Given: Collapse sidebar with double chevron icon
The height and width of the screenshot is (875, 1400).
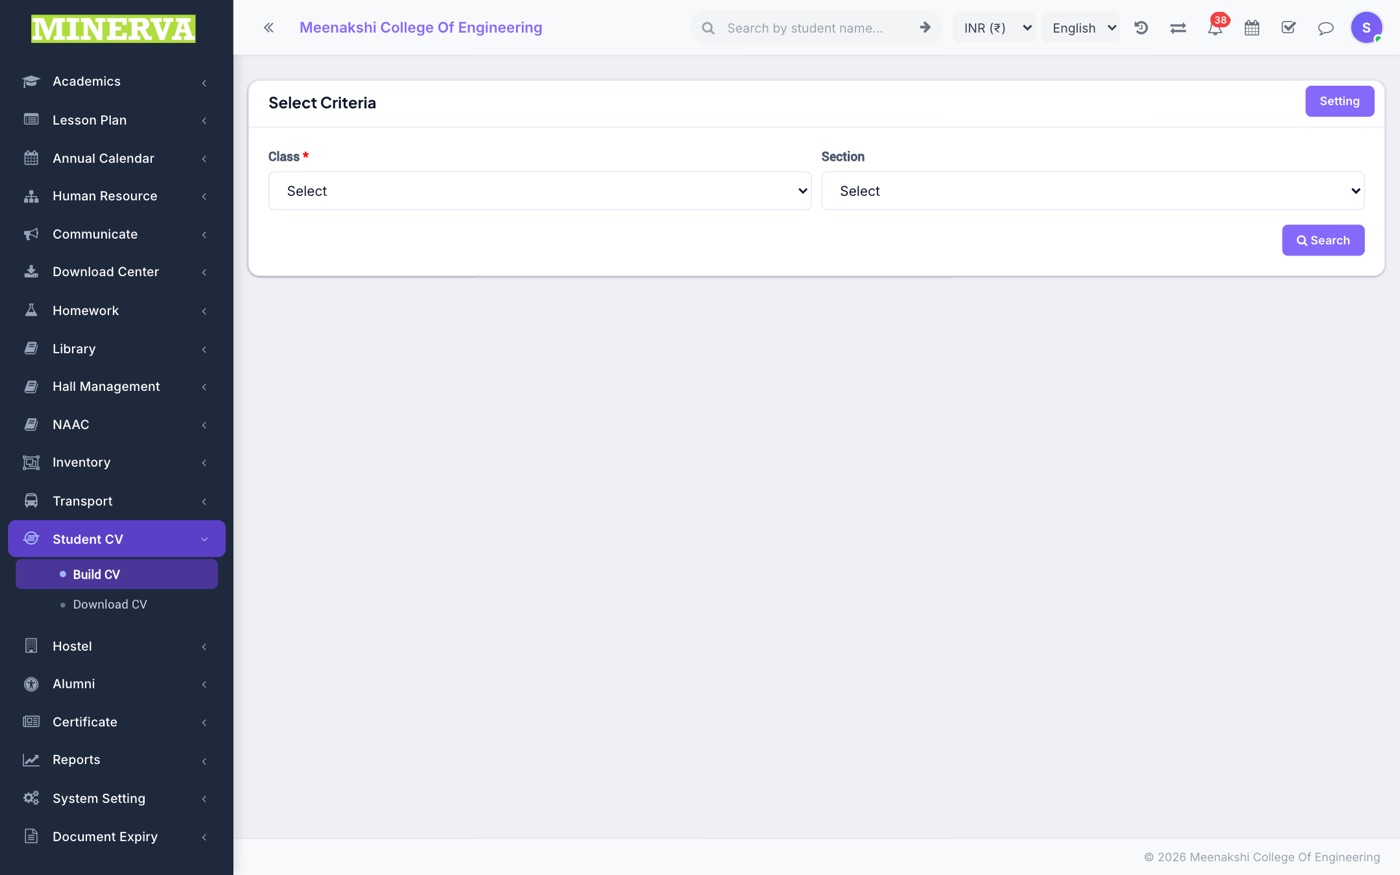Looking at the screenshot, I should (268, 28).
